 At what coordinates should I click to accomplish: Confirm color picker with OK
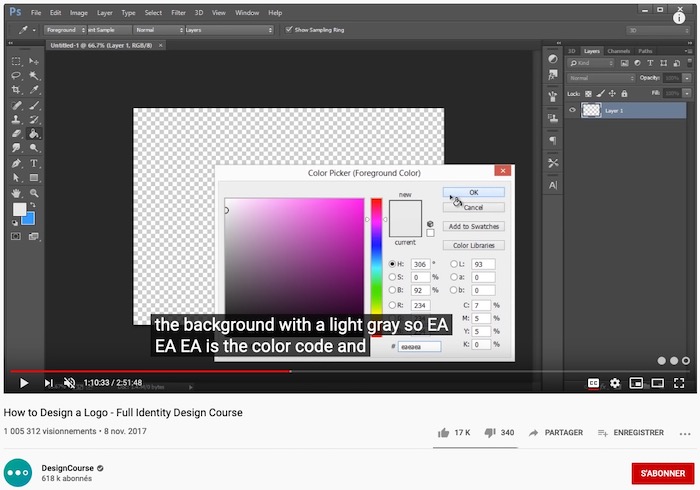coord(474,192)
